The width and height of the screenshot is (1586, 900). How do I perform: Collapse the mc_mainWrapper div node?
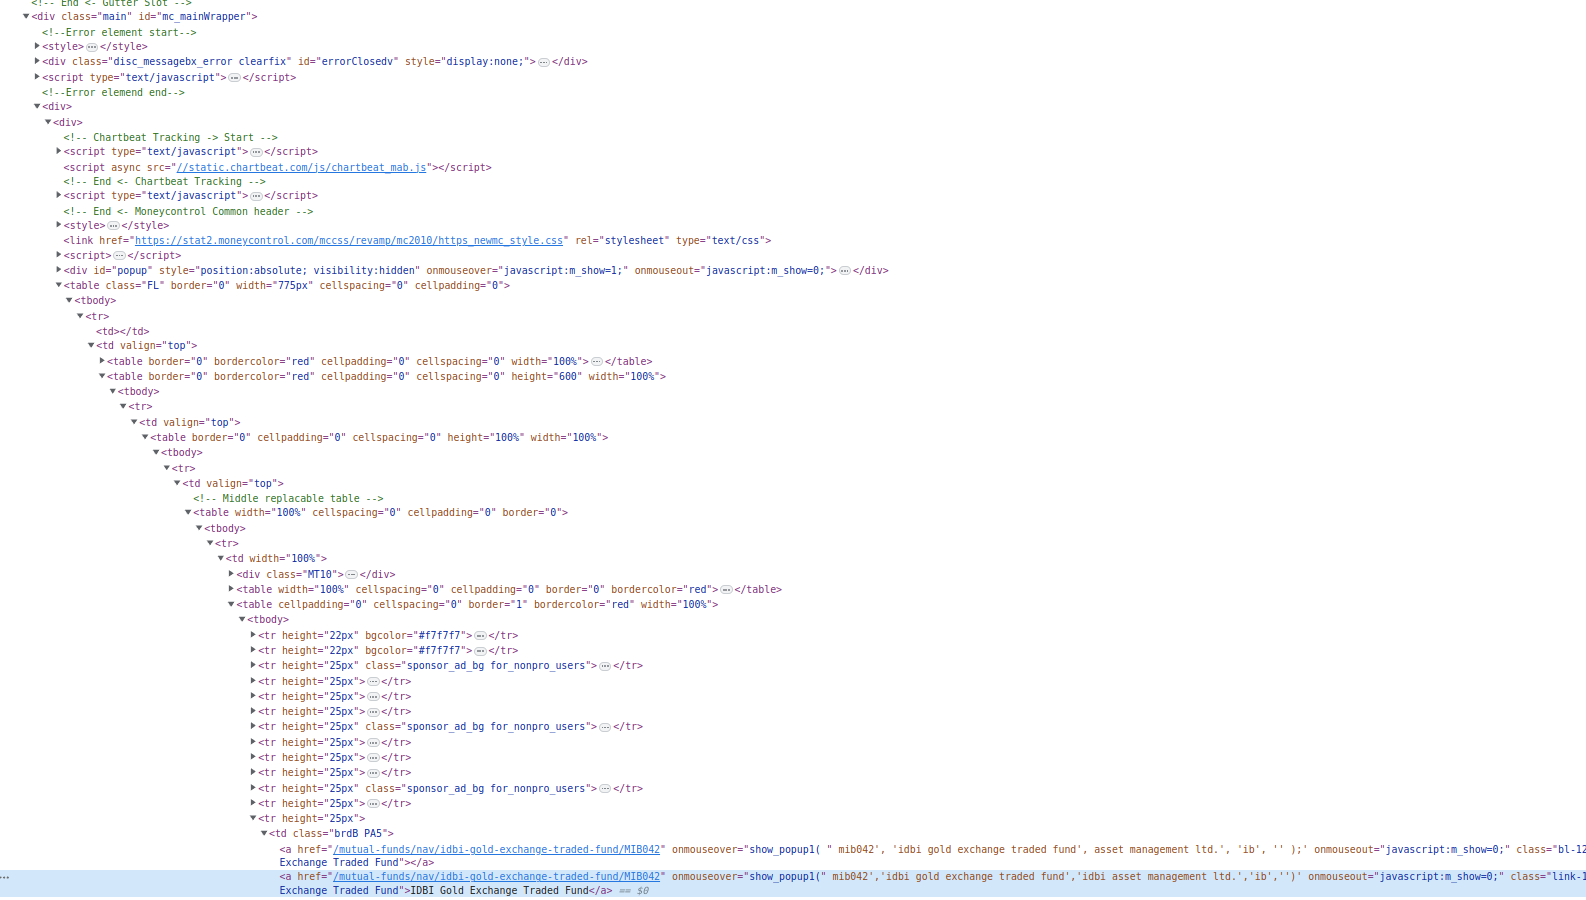point(26,17)
